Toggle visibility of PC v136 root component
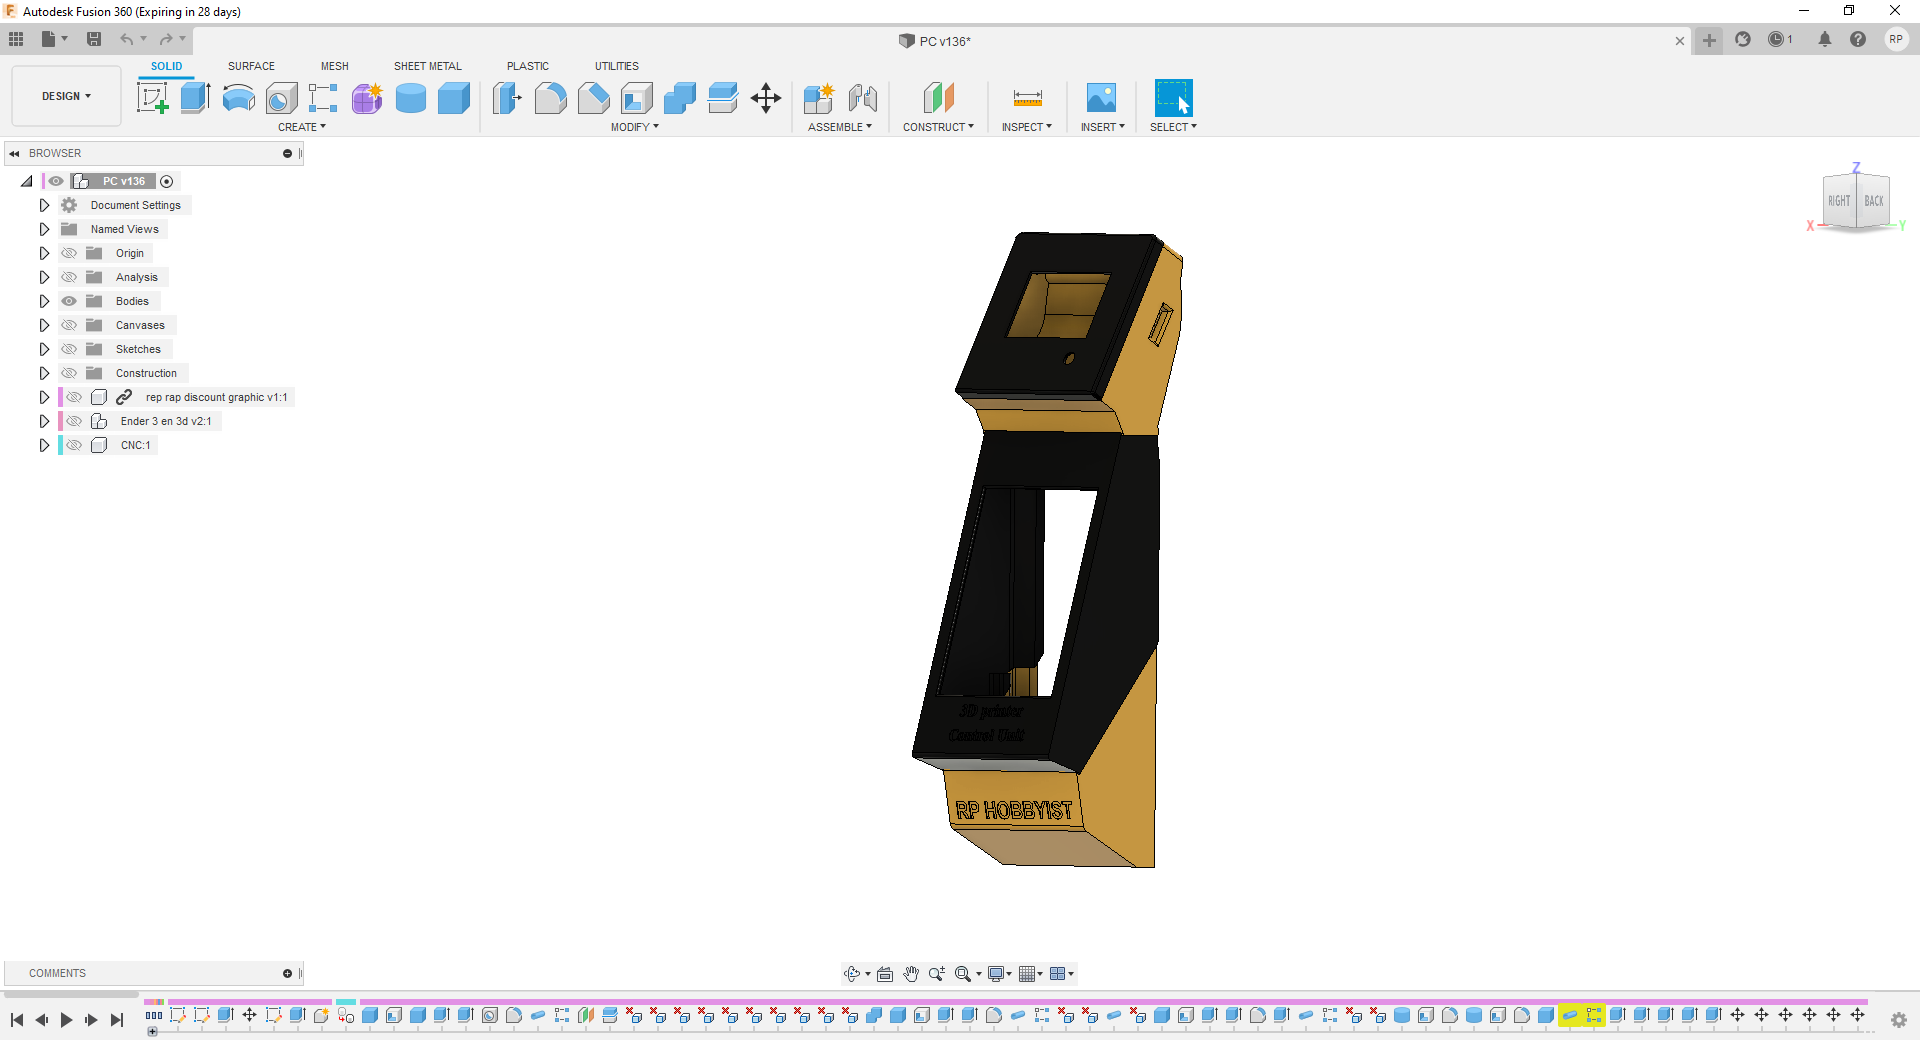 click(x=56, y=181)
